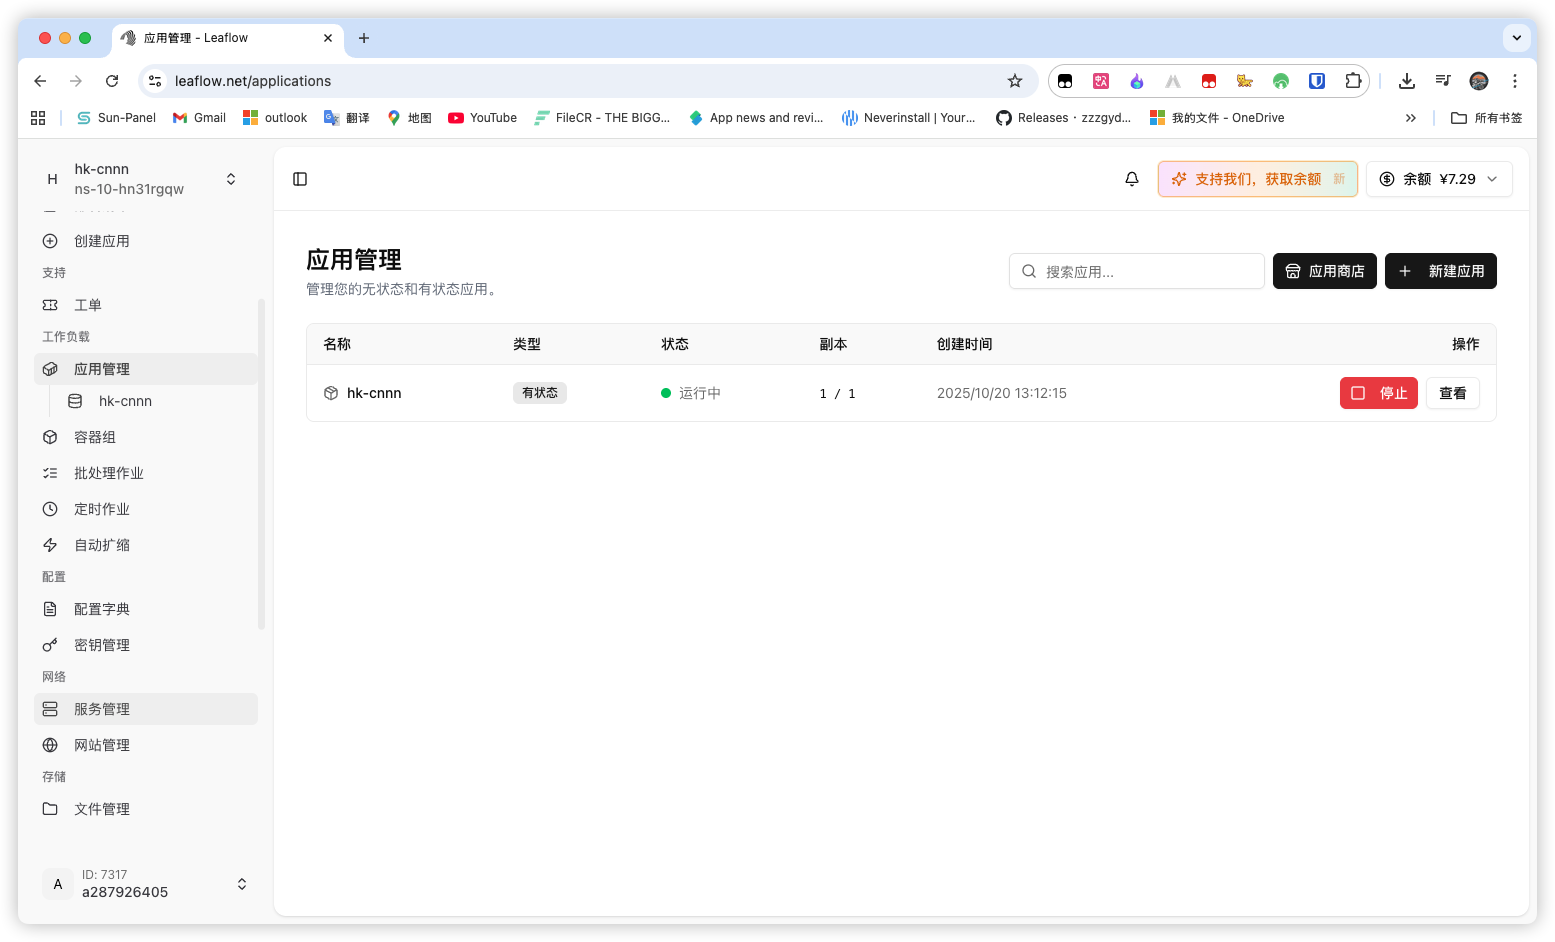Focus the 搜索应用 search field
Image resolution: width=1555 pixels, height=942 pixels.
pyautogui.click(x=1137, y=271)
